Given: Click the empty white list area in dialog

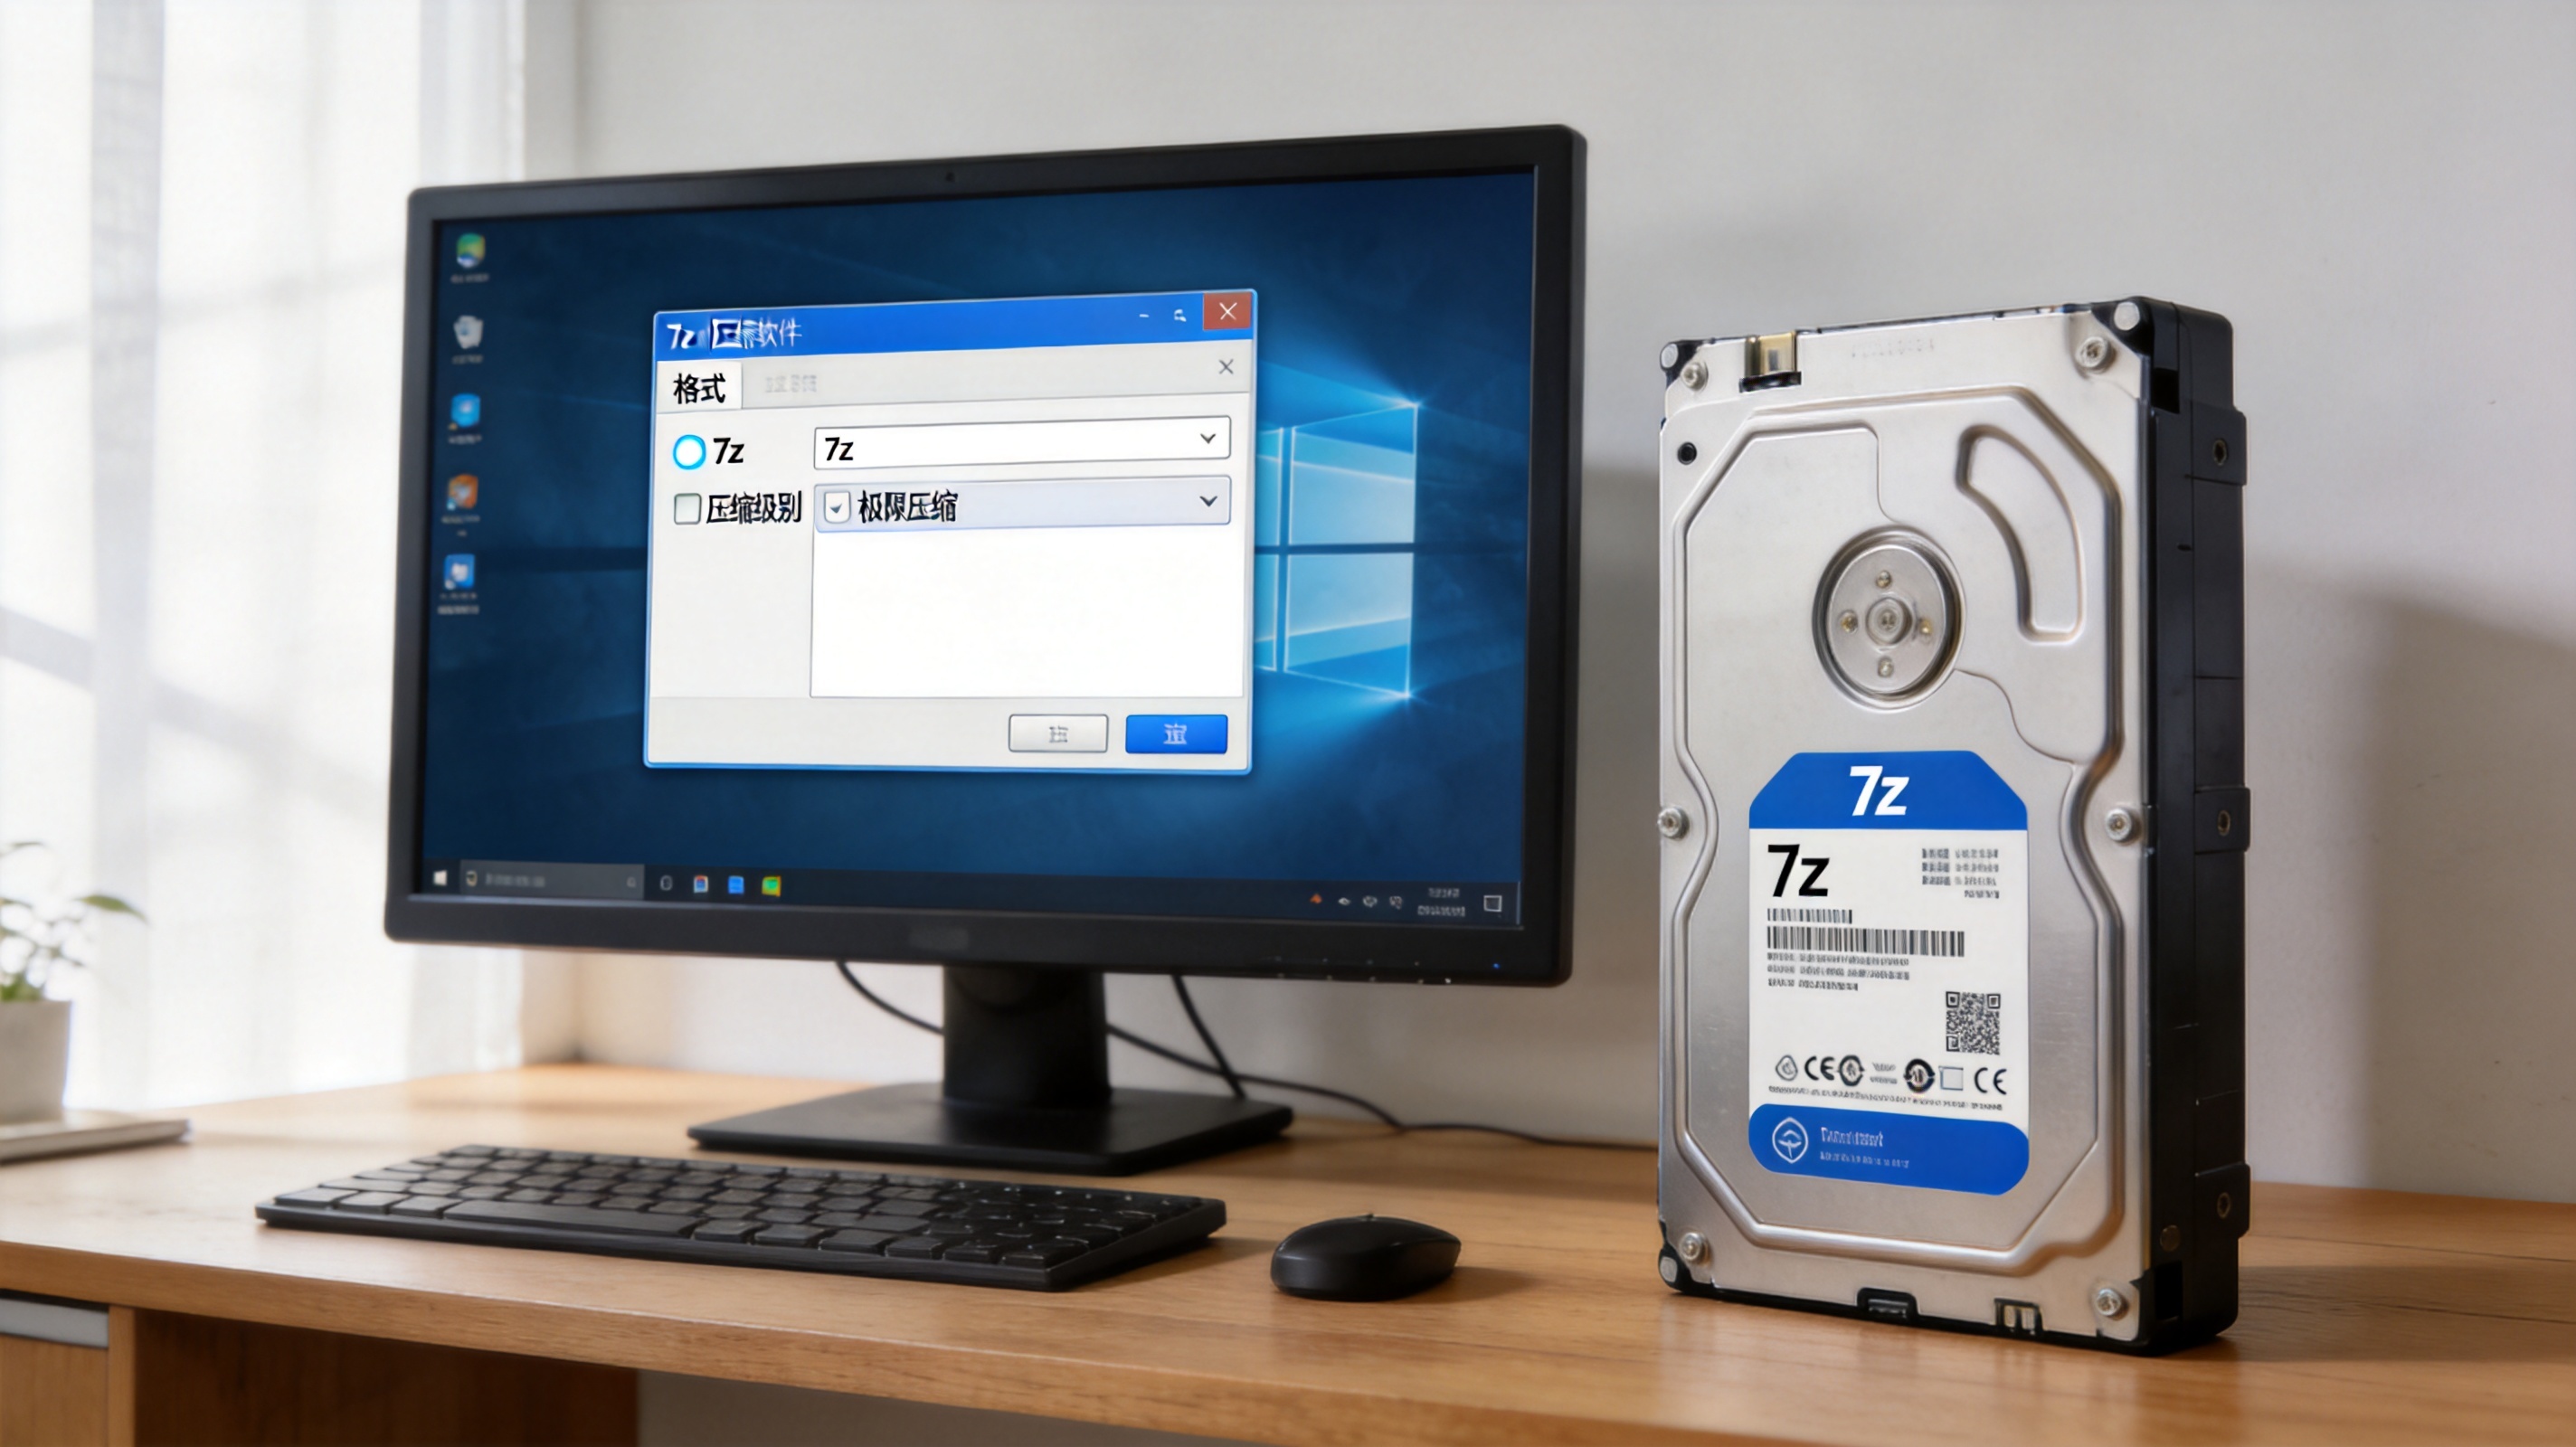Looking at the screenshot, I should tap(1026, 613).
